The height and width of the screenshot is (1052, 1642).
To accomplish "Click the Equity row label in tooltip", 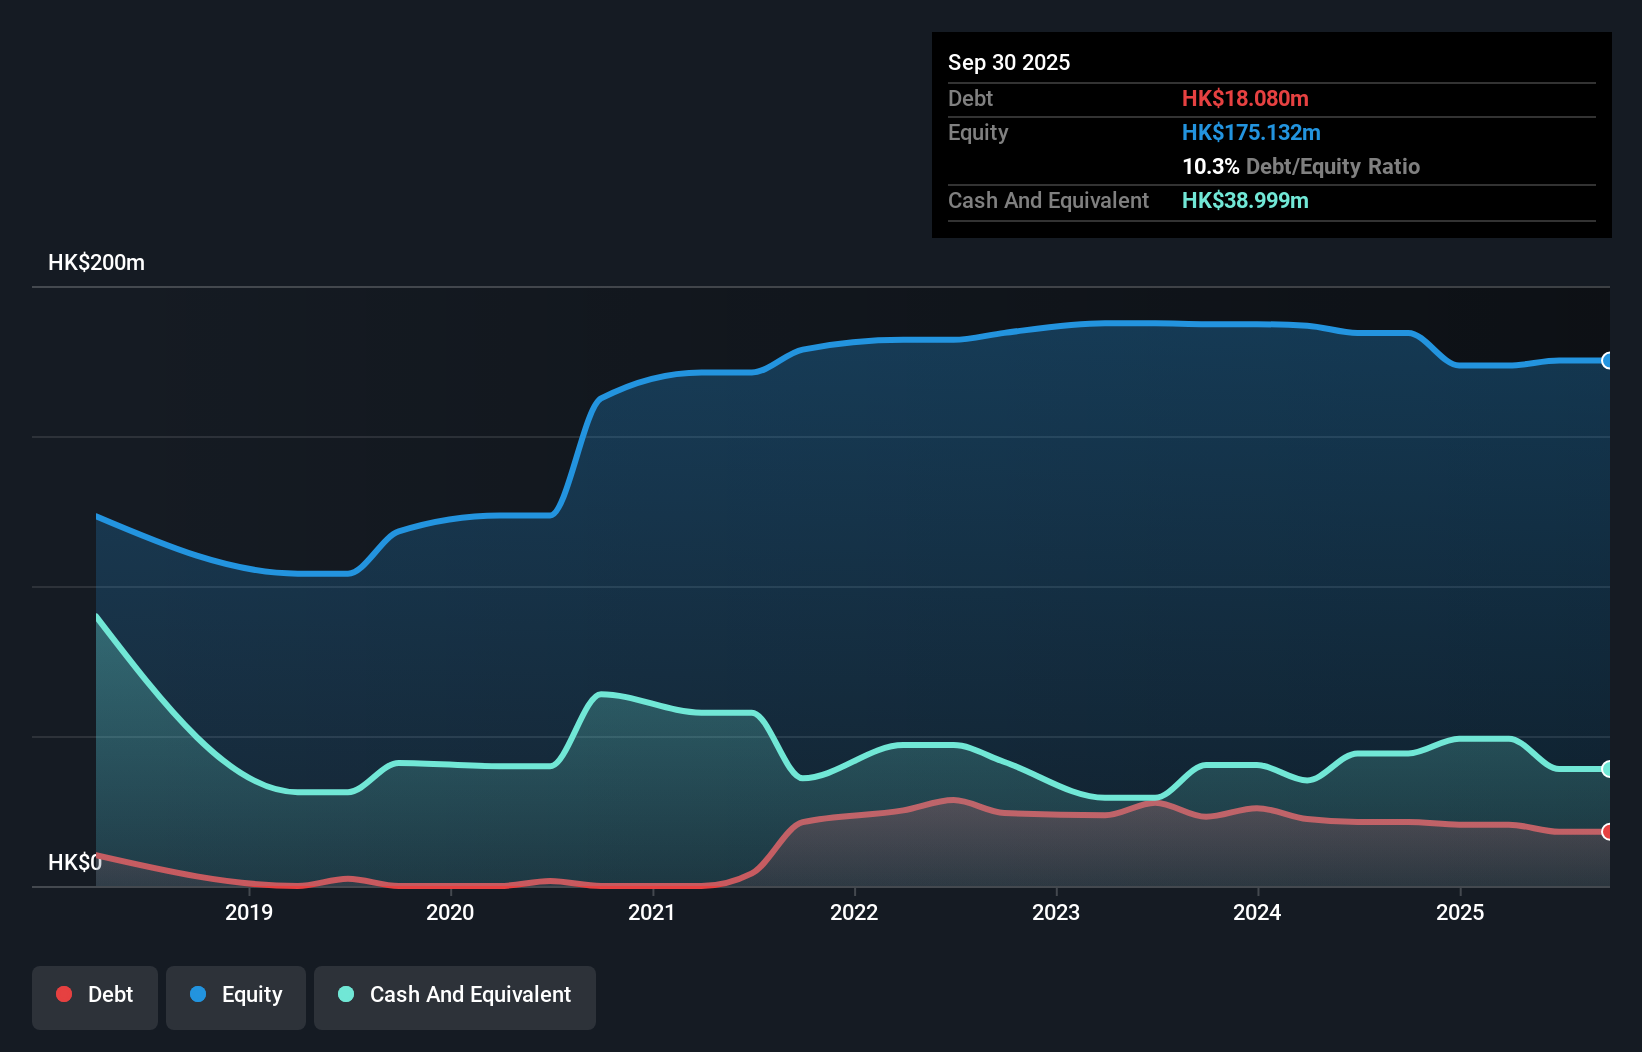I will pos(978,133).
